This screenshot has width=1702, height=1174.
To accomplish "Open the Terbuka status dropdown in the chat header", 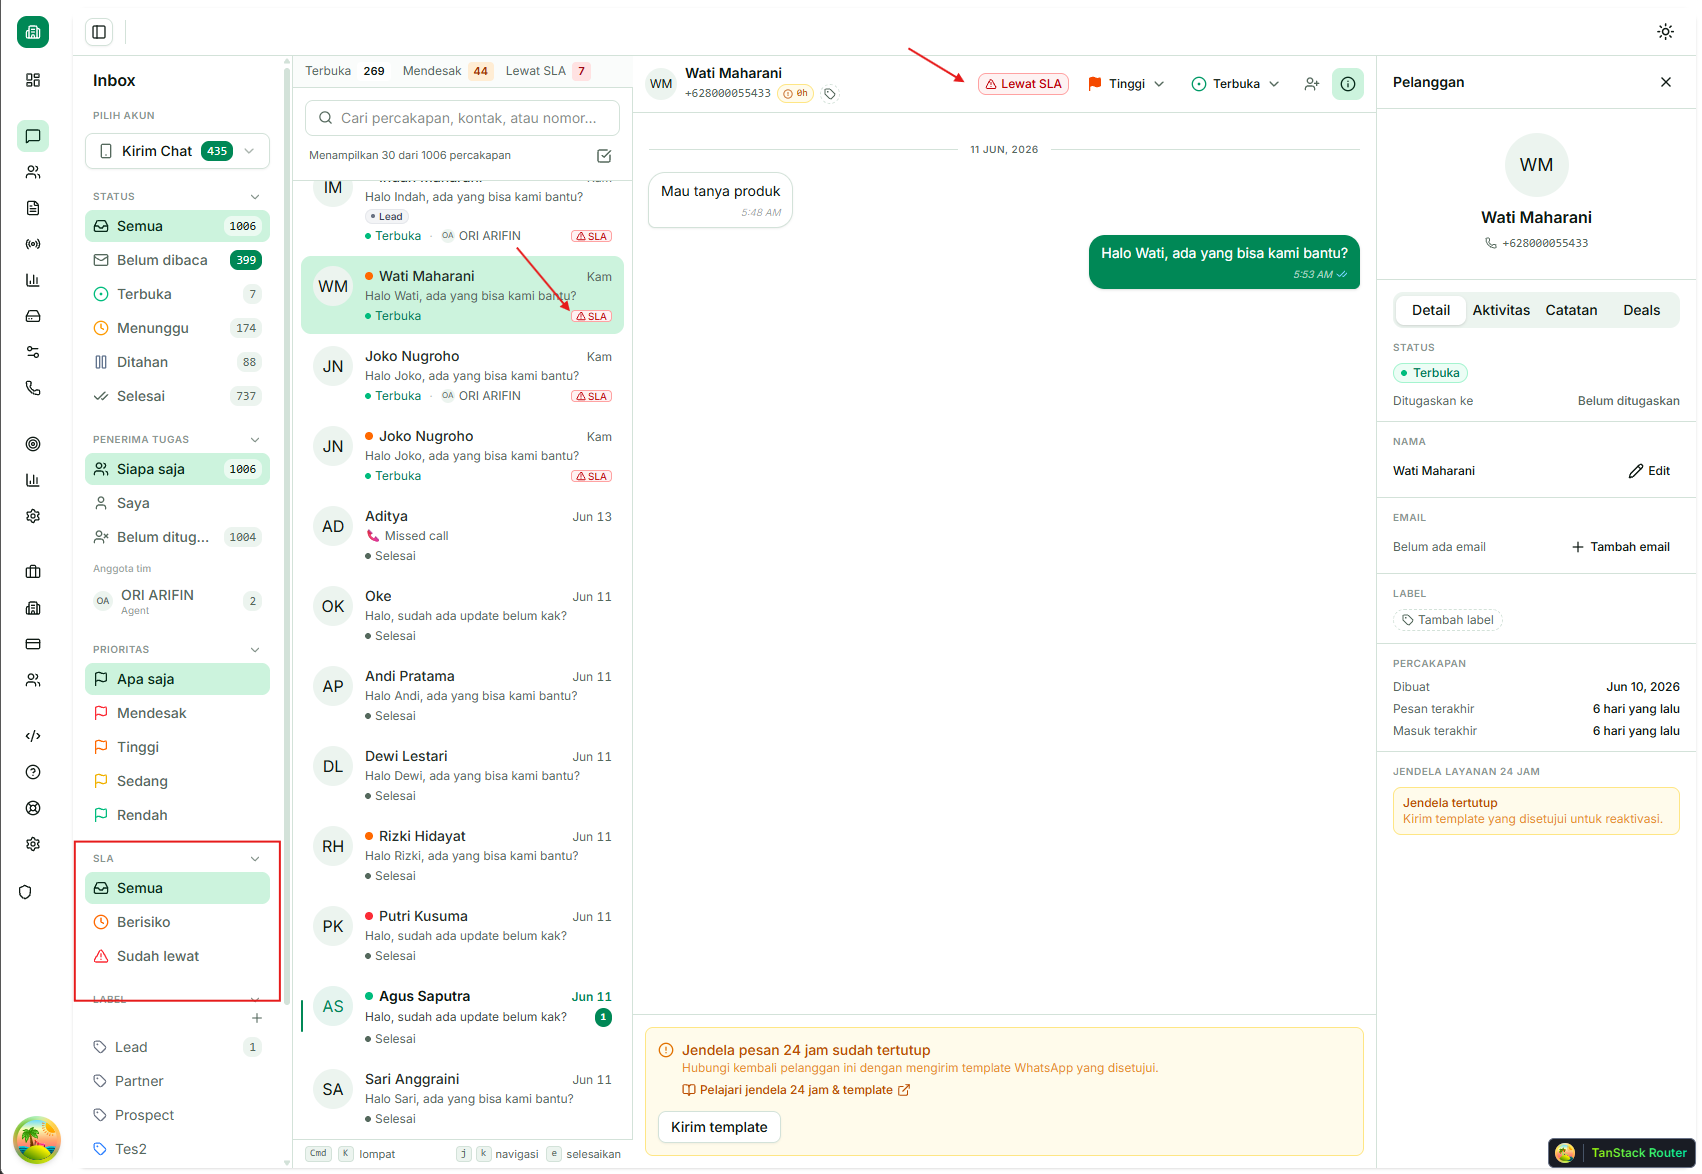I will pos(1235,84).
